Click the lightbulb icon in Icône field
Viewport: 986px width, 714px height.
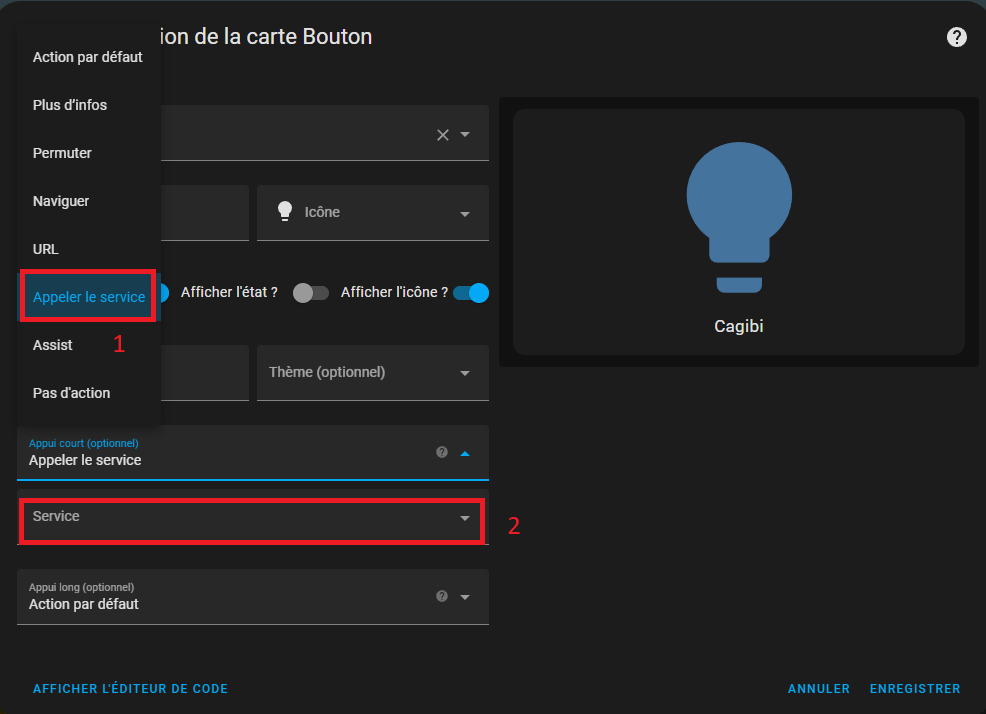click(285, 211)
